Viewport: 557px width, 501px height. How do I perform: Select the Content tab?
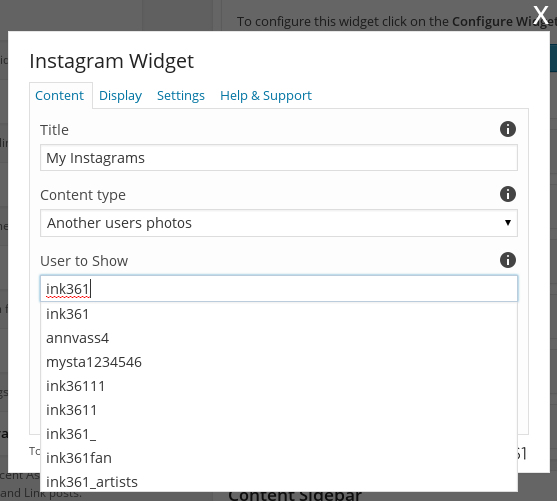59,96
